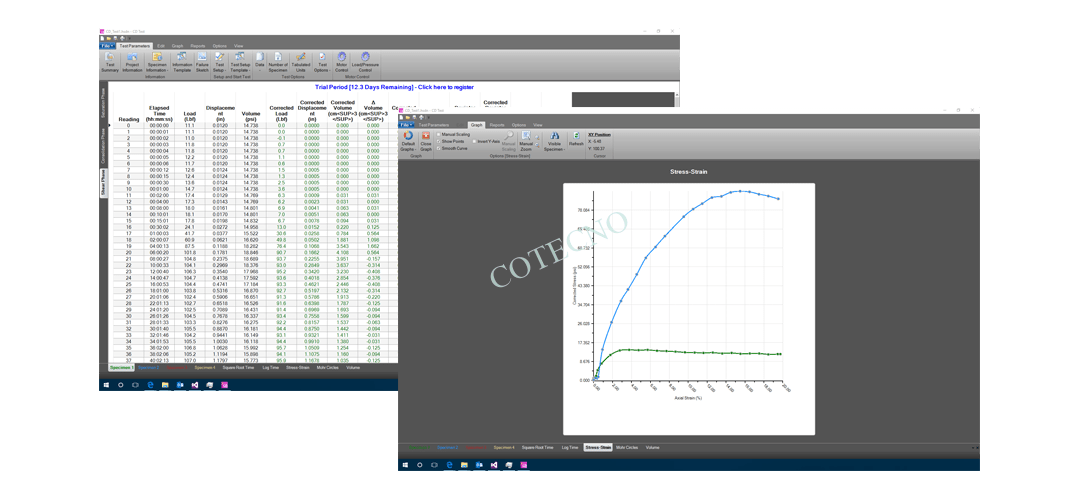The image size is (1080, 500).
Task: Click upper small zoom icon beside Manual Zoom
Action: pos(538,136)
